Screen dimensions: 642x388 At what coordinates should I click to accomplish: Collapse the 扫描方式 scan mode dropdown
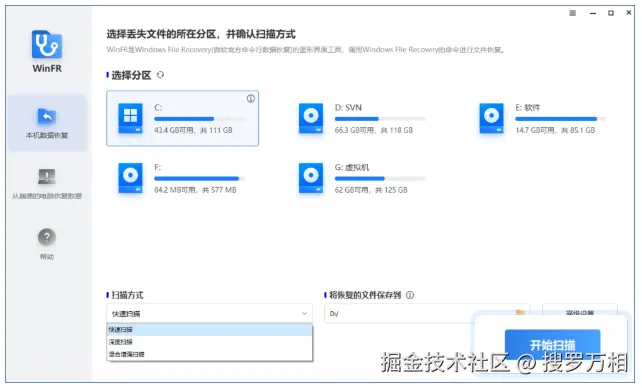(x=209, y=314)
